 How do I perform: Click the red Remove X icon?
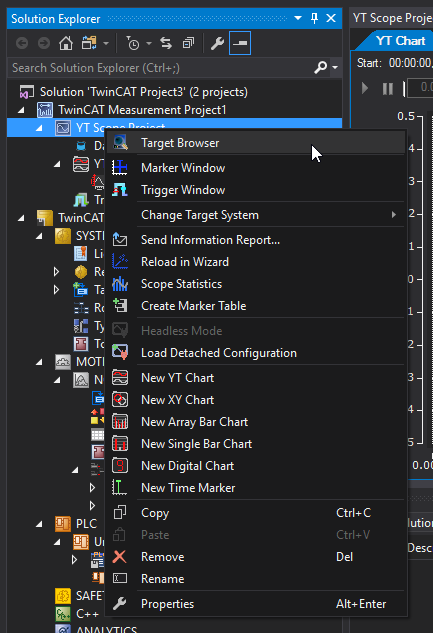[x=119, y=557]
